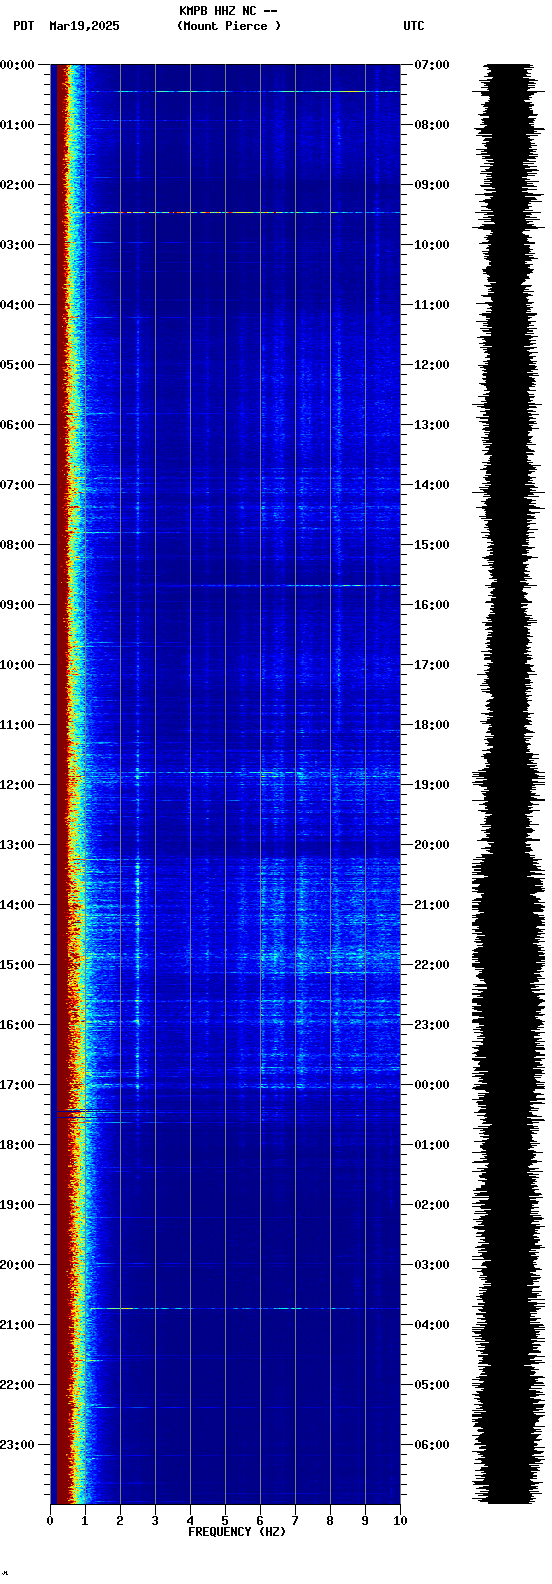Click the PDT "09:00" time label

coord(17,605)
